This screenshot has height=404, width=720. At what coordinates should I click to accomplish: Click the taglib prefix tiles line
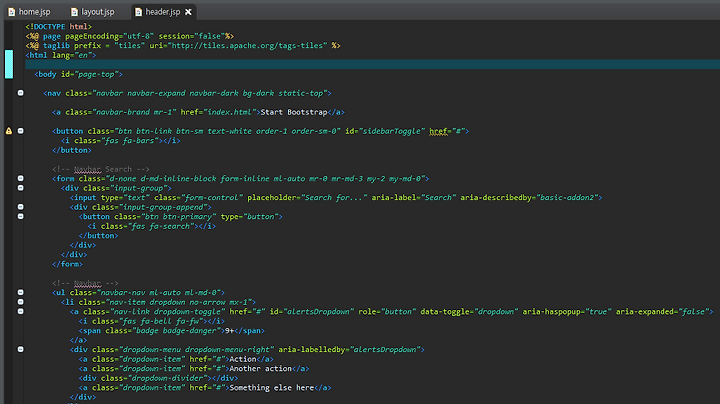coord(183,45)
